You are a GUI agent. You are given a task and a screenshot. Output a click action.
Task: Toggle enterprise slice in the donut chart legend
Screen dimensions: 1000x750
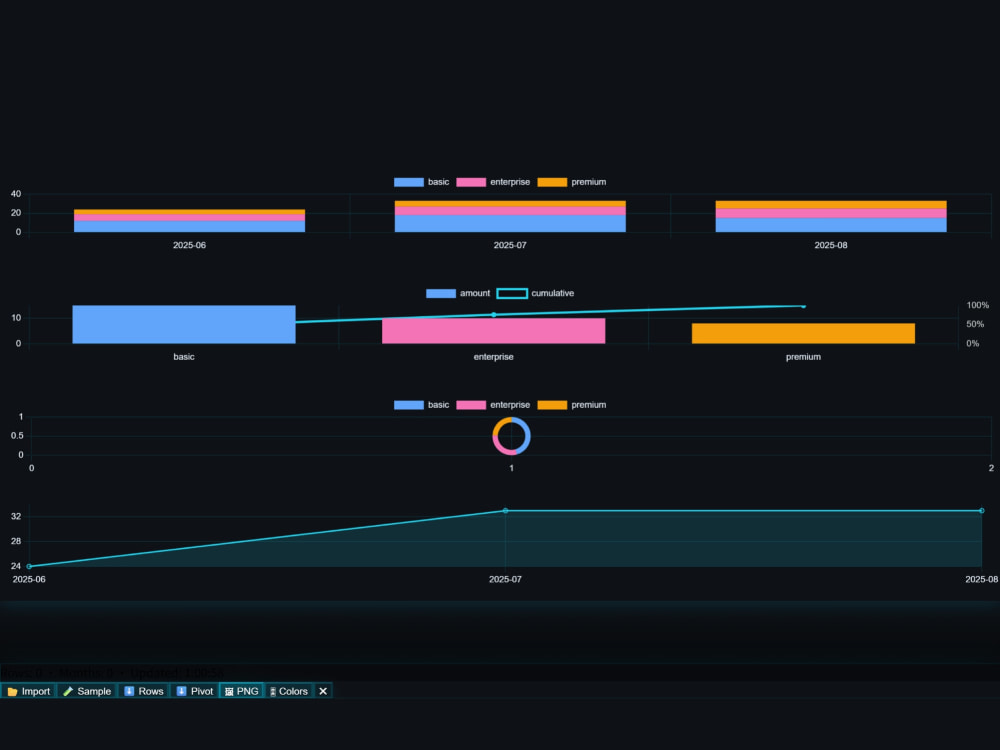tap(493, 405)
